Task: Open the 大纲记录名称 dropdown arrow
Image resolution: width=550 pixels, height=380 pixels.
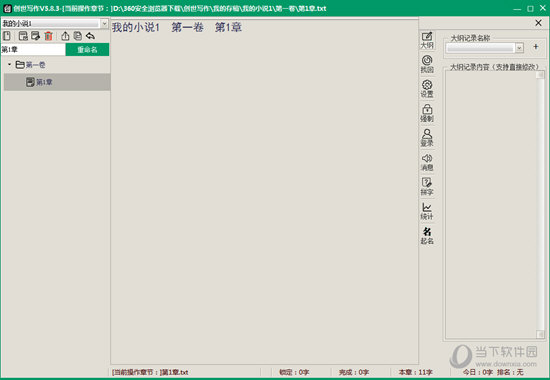Action: (519, 48)
